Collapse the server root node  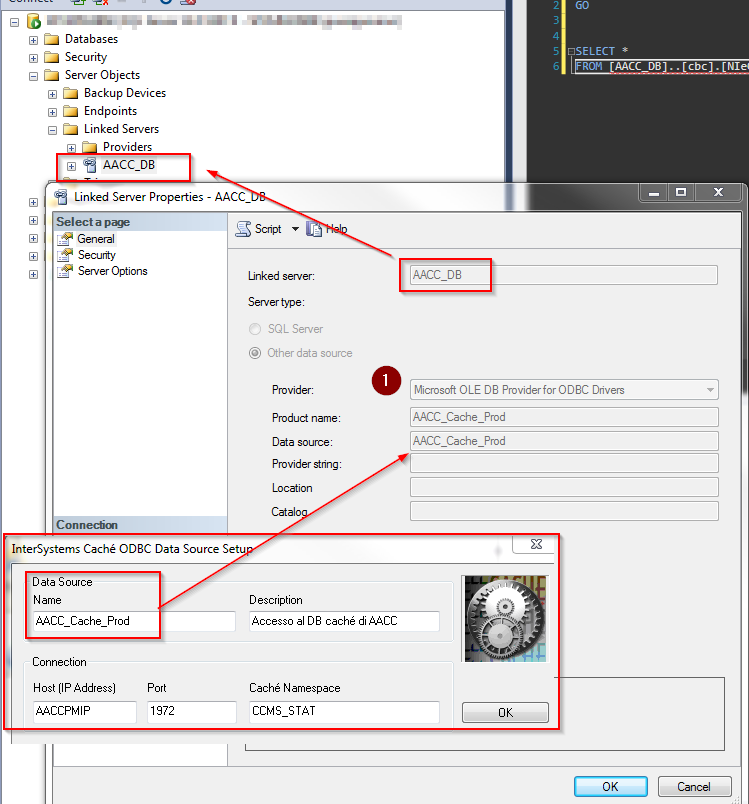[x=15, y=22]
